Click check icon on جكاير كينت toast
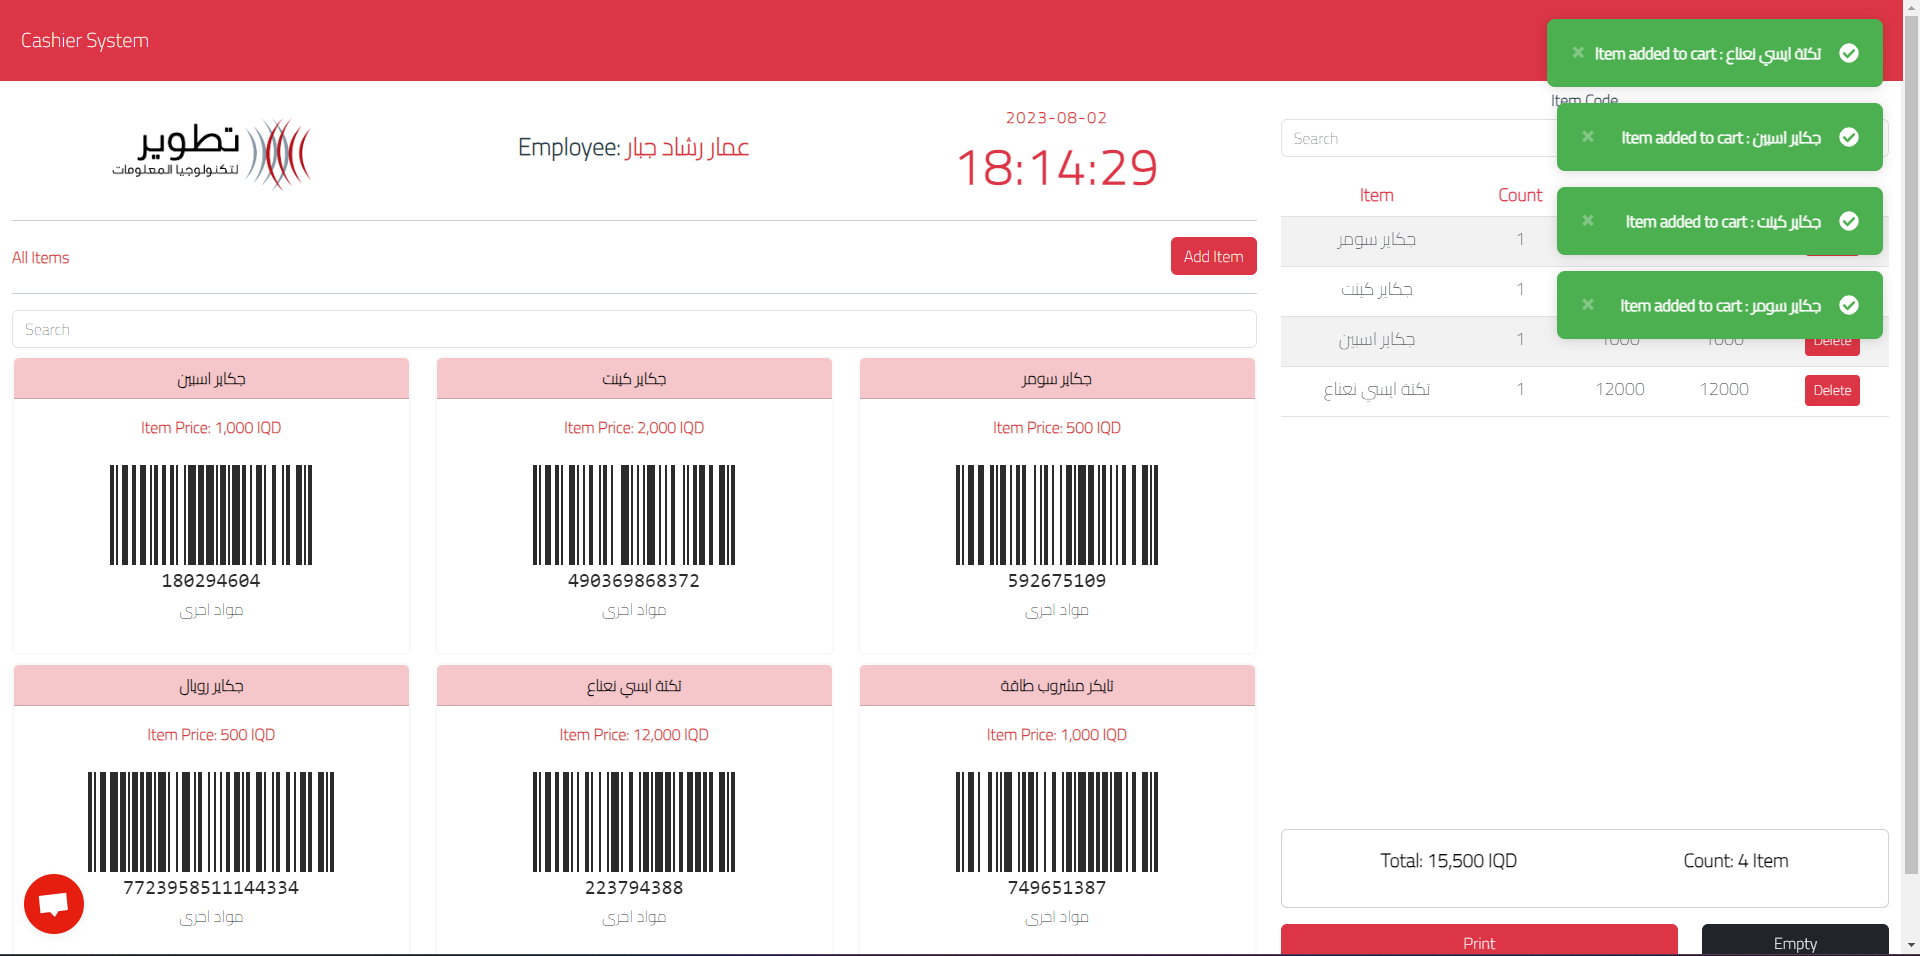This screenshot has height=956, width=1920. pyautogui.click(x=1849, y=221)
